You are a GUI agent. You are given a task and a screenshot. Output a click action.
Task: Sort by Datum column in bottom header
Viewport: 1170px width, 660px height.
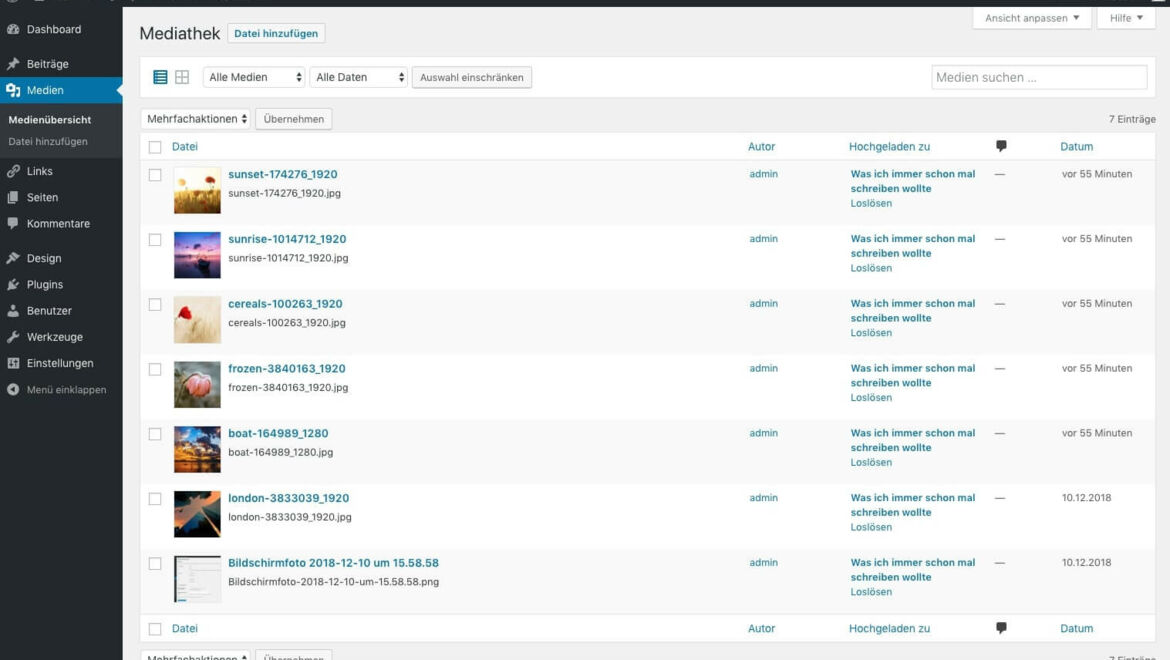[x=1077, y=629]
